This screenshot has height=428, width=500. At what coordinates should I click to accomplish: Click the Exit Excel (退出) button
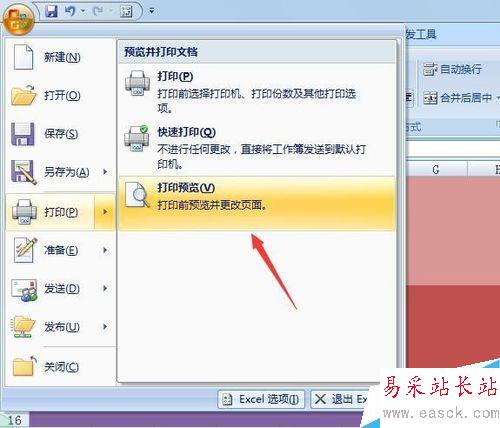[x=340, y=399]
